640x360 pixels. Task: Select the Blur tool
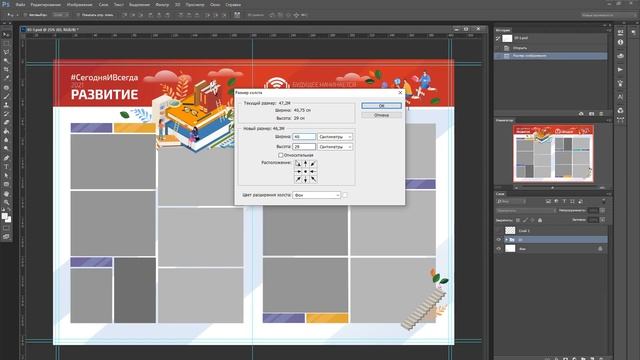(6, 140)
